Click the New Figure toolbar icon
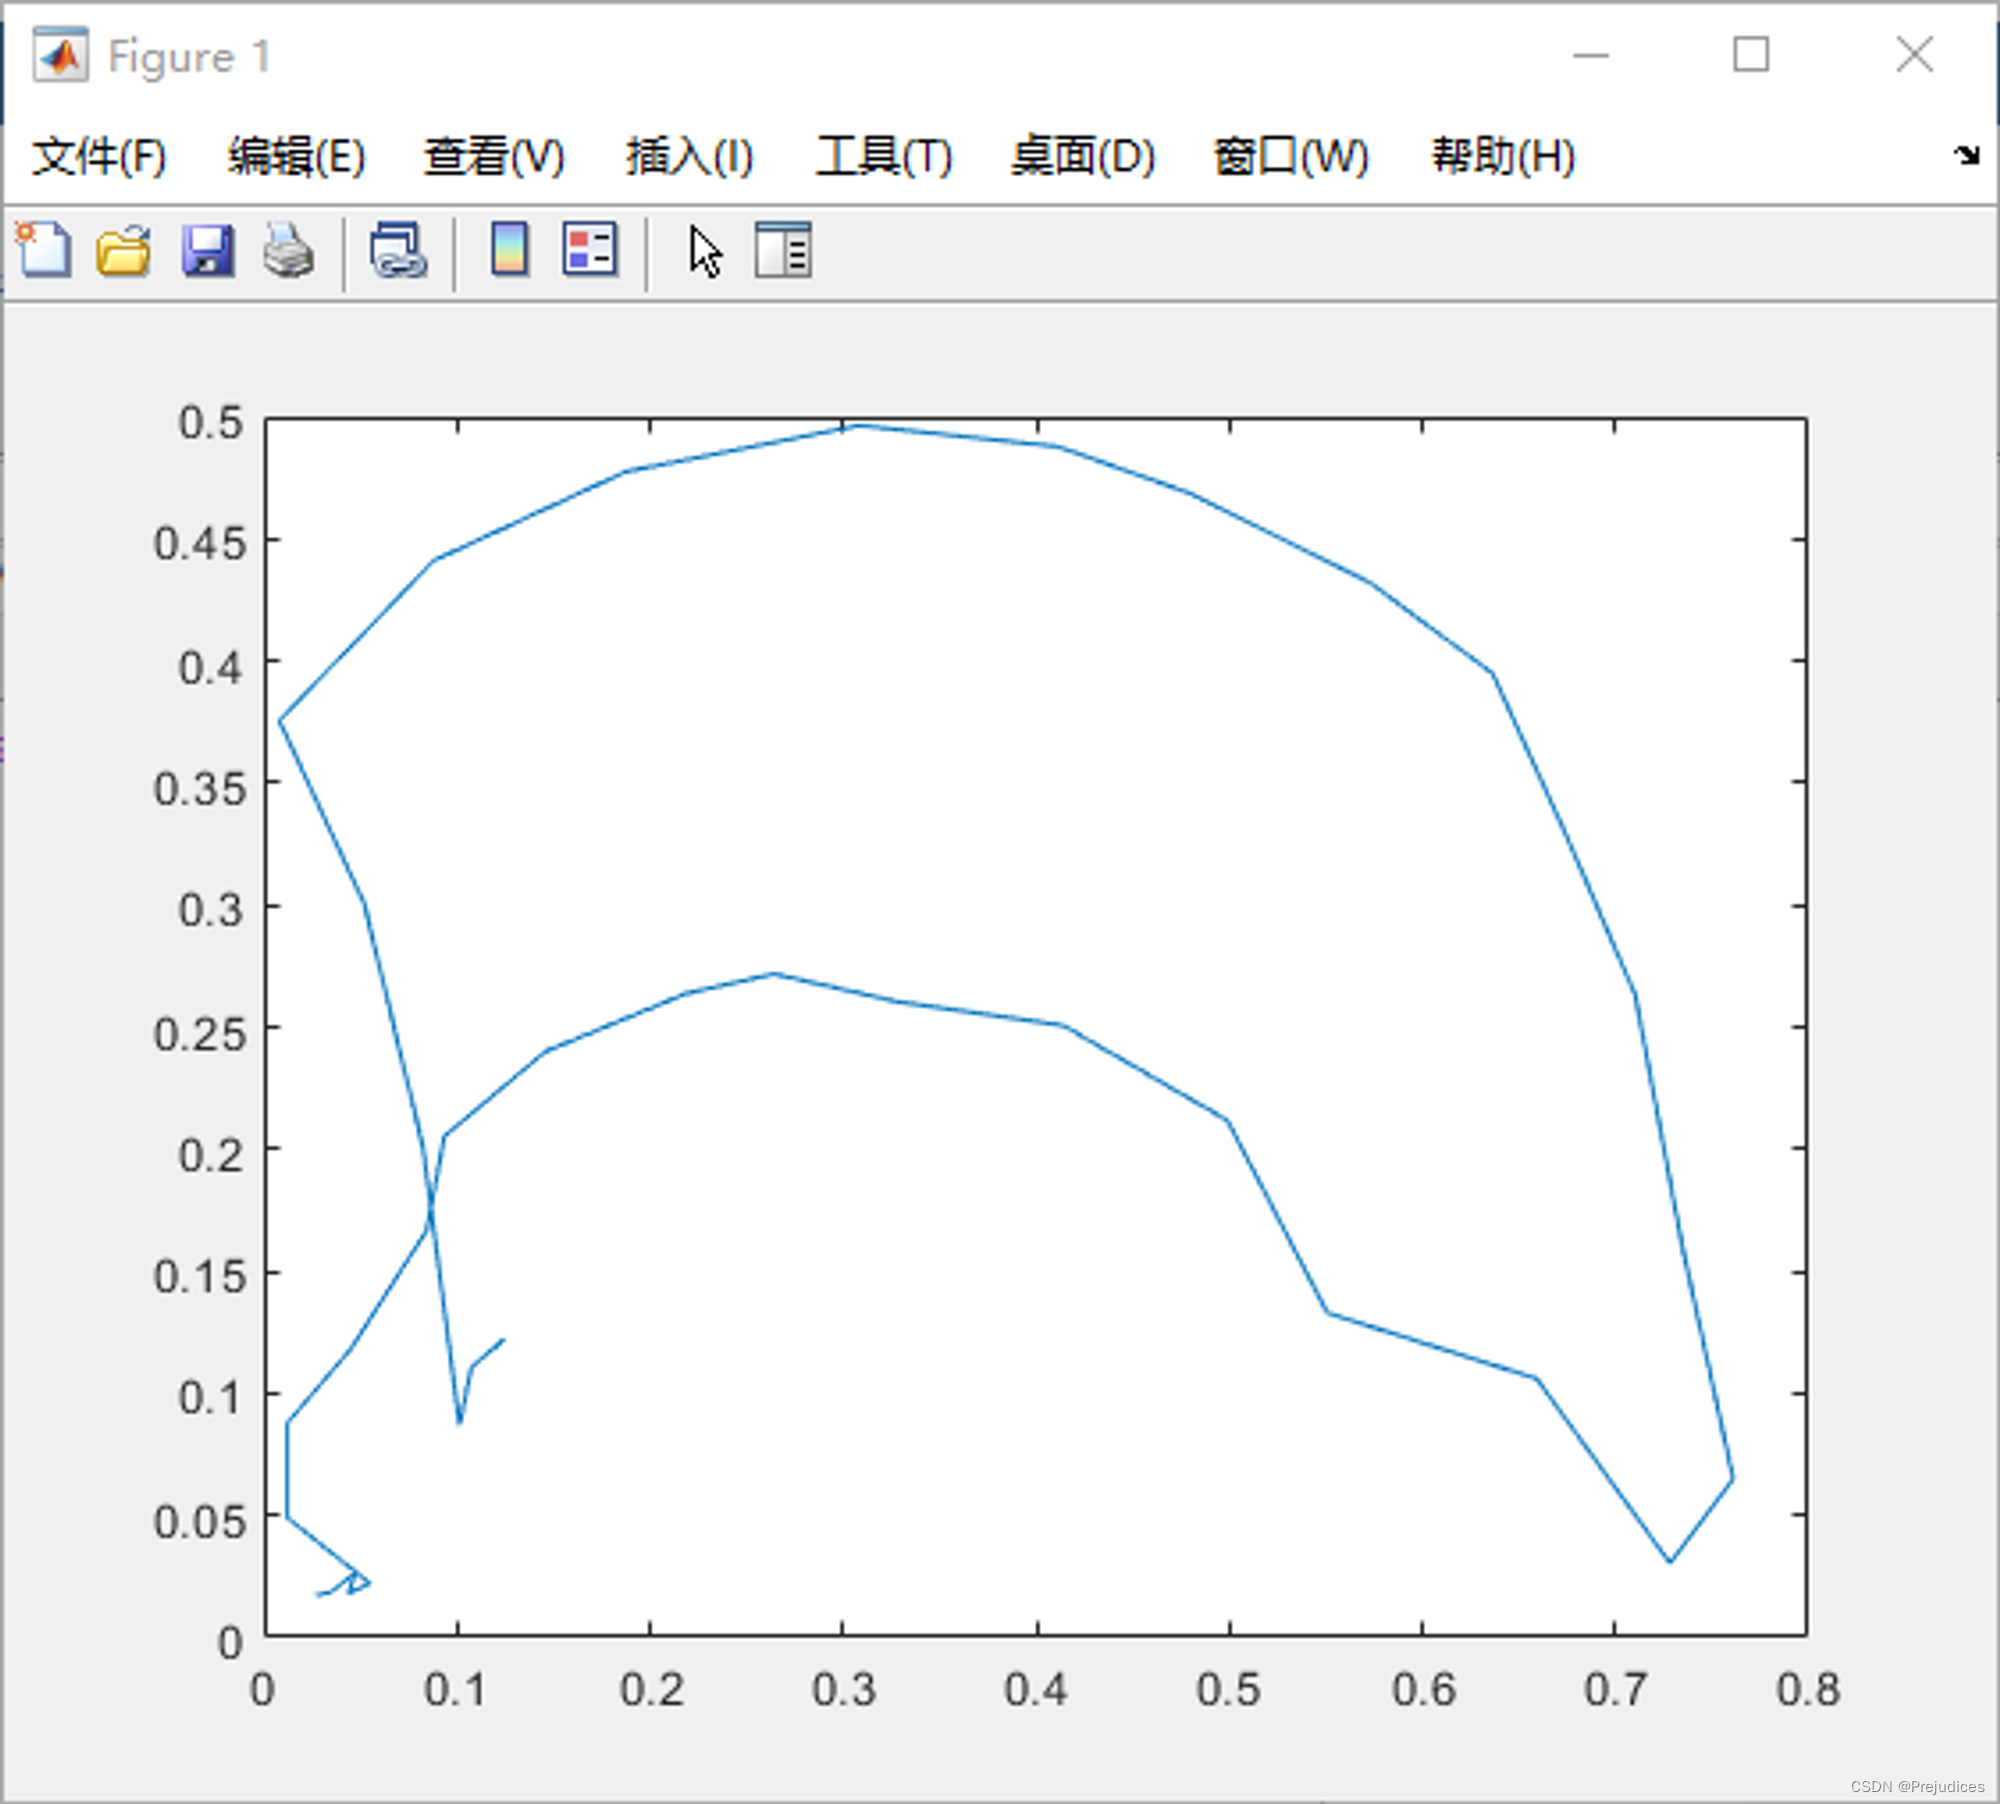The width and height of the screenshot is (2000, 1804). click(x=43, y=250)
